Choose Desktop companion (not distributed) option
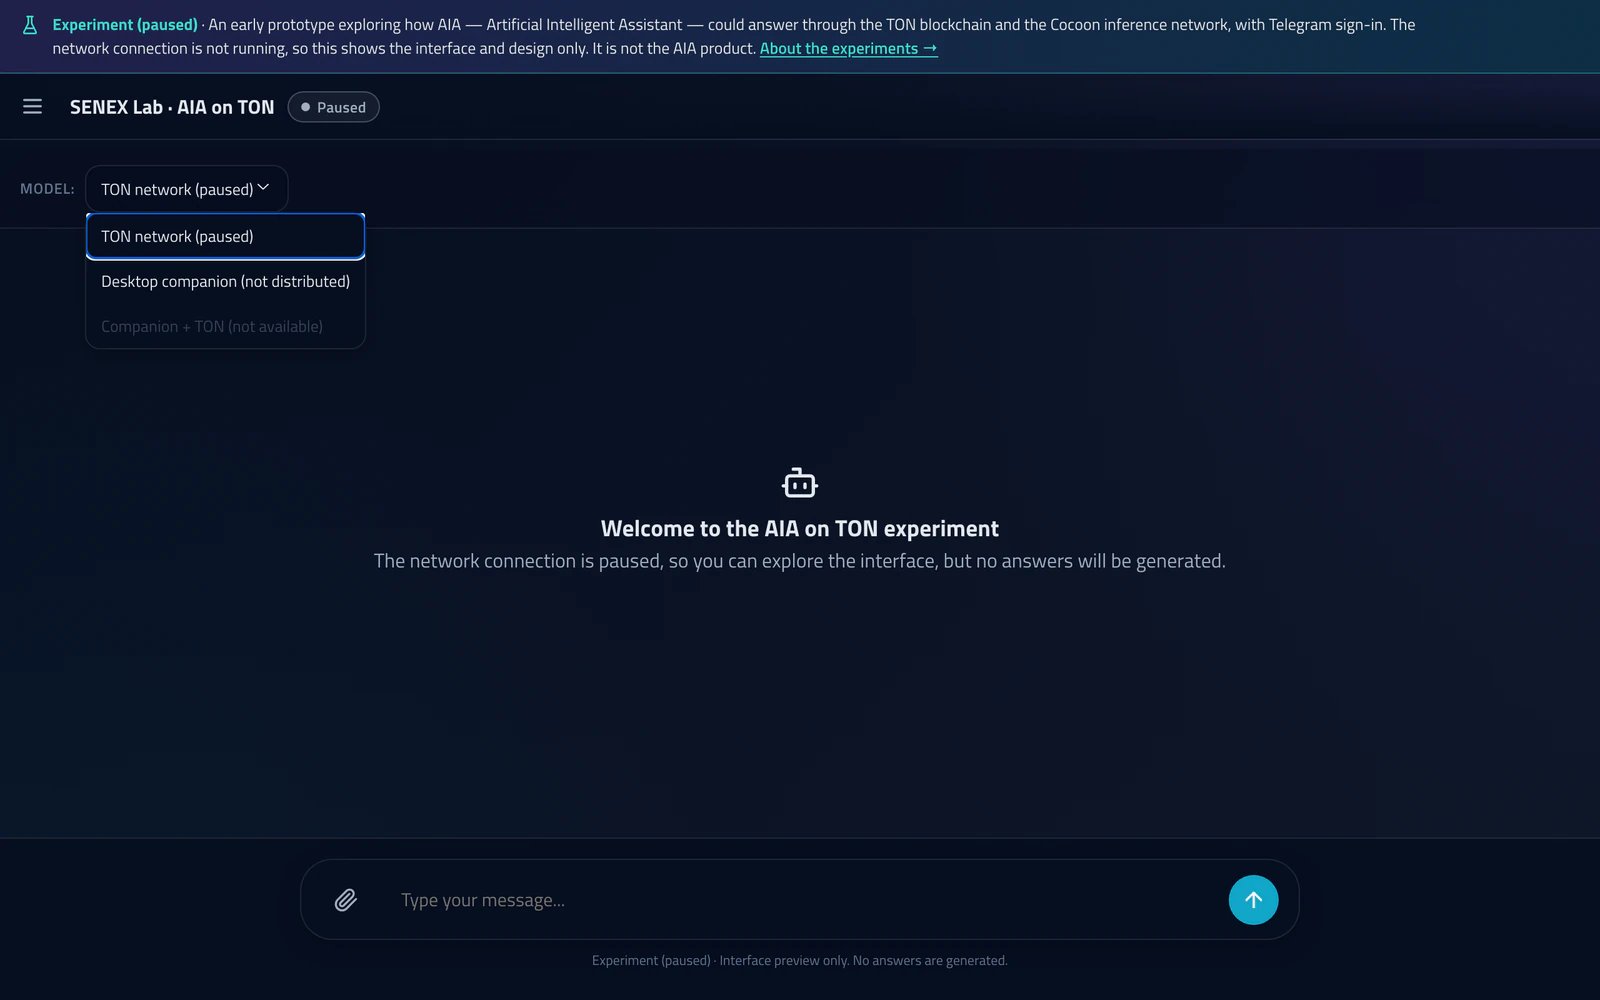 coord(225,281)
